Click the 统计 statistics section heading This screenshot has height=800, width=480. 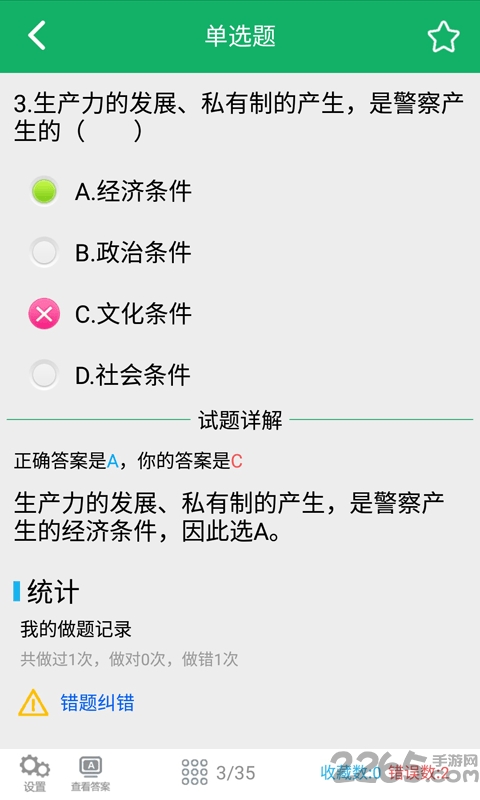point(53,592)
